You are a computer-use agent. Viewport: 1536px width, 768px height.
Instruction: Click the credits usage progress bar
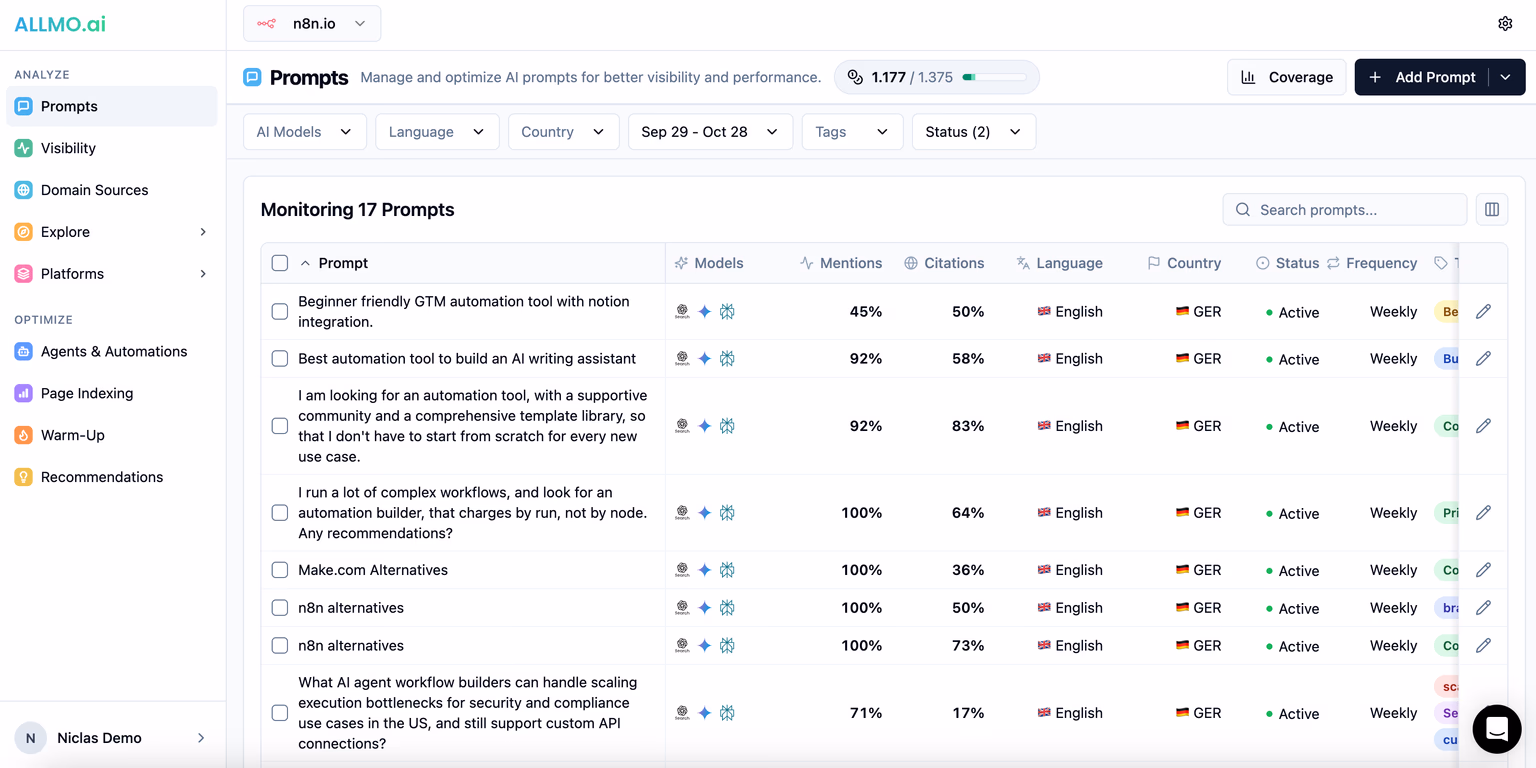(x=994, y=77)
